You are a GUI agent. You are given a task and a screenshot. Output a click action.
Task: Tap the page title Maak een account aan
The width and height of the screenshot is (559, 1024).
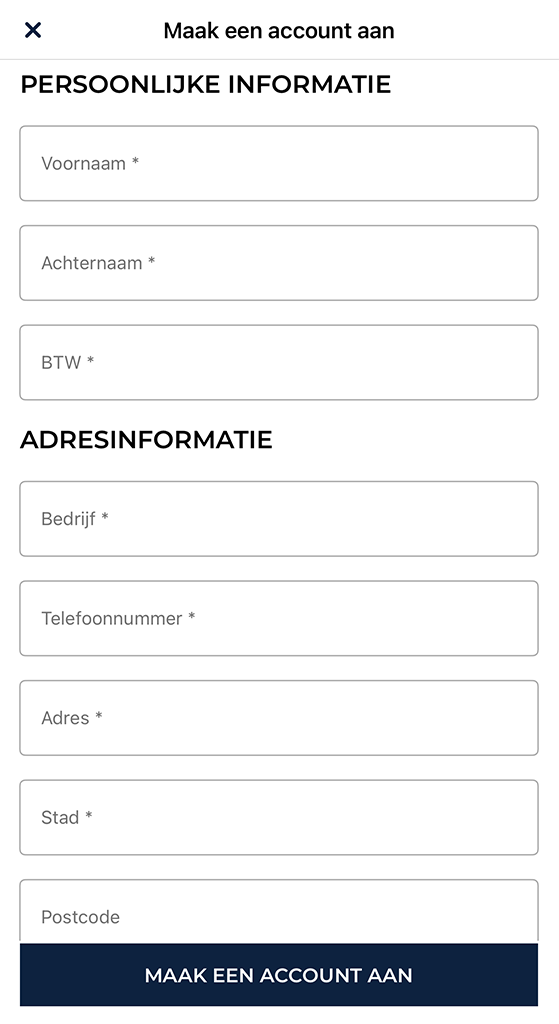[279, 31]
